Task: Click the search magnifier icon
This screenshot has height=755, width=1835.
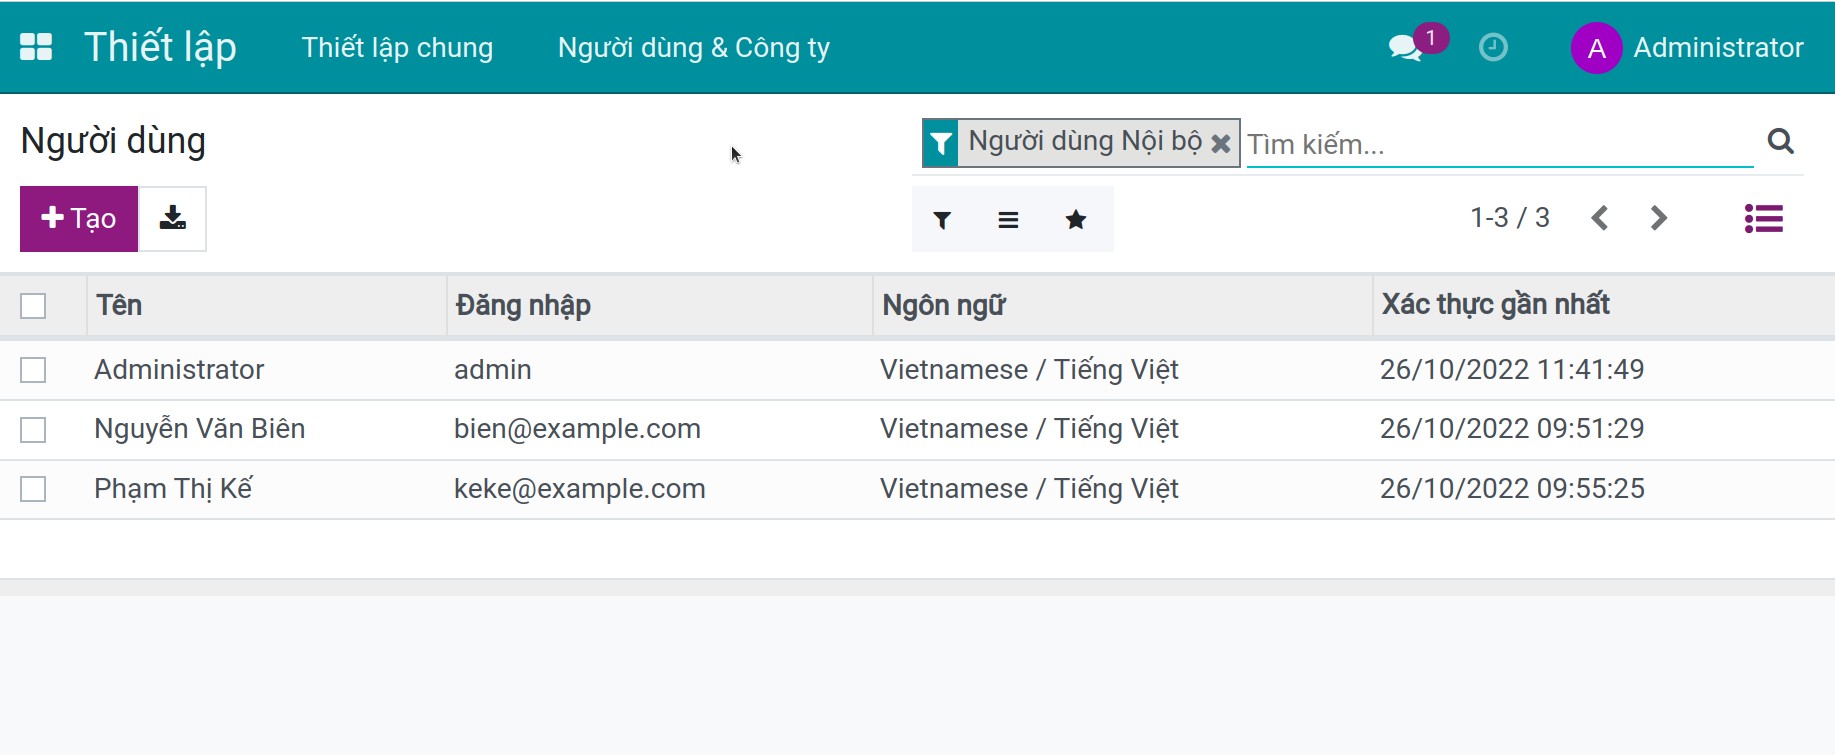Action: 1780,141
